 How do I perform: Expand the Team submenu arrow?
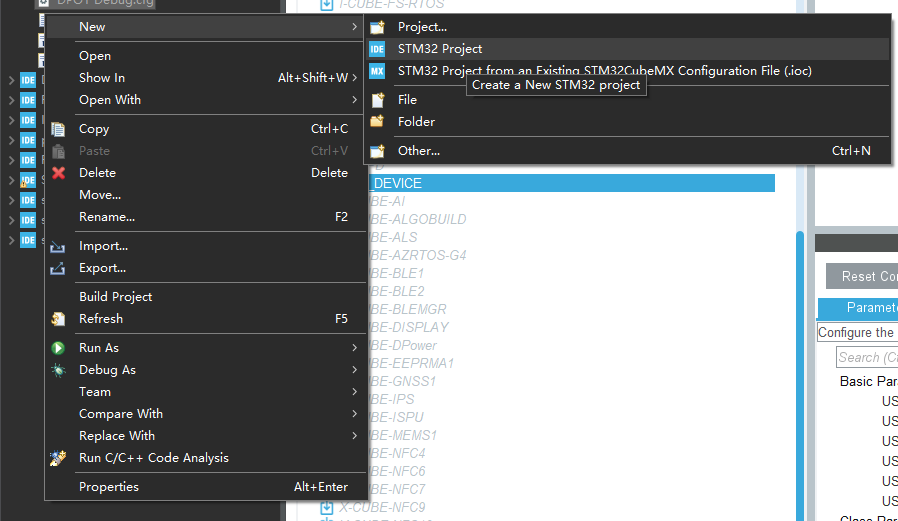[x=354, y=392]
